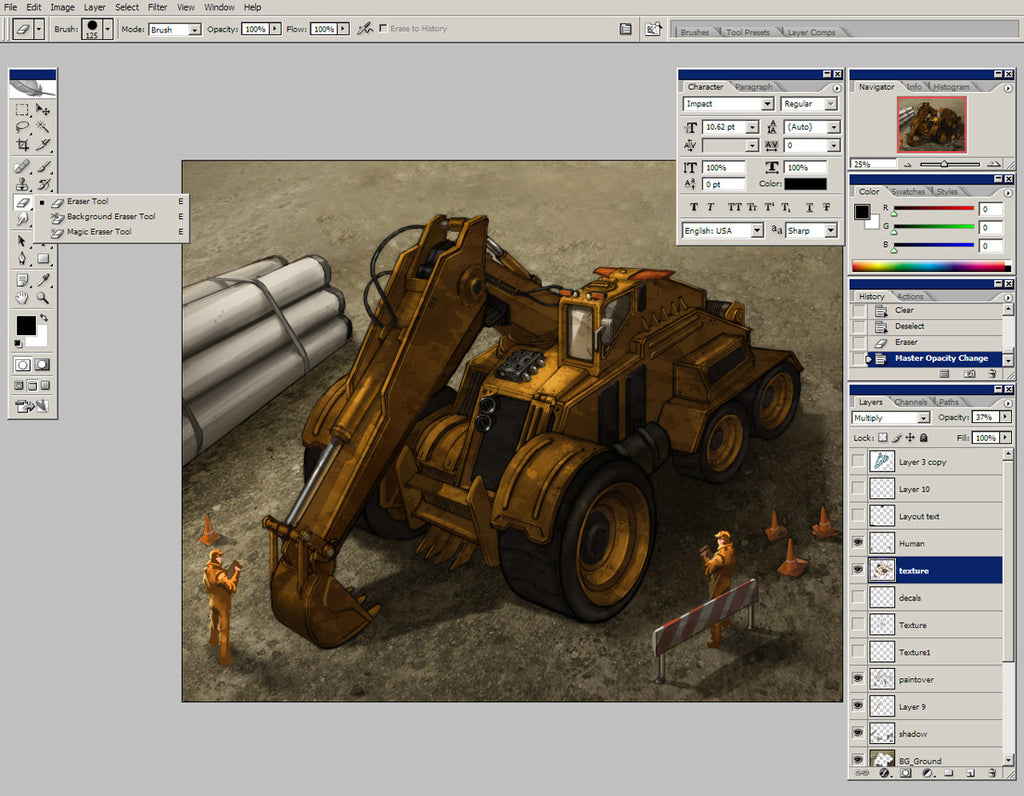Toggle visibility of the shadow layer
Screen dimensions: 1024x796
click(x=858, y=733)
